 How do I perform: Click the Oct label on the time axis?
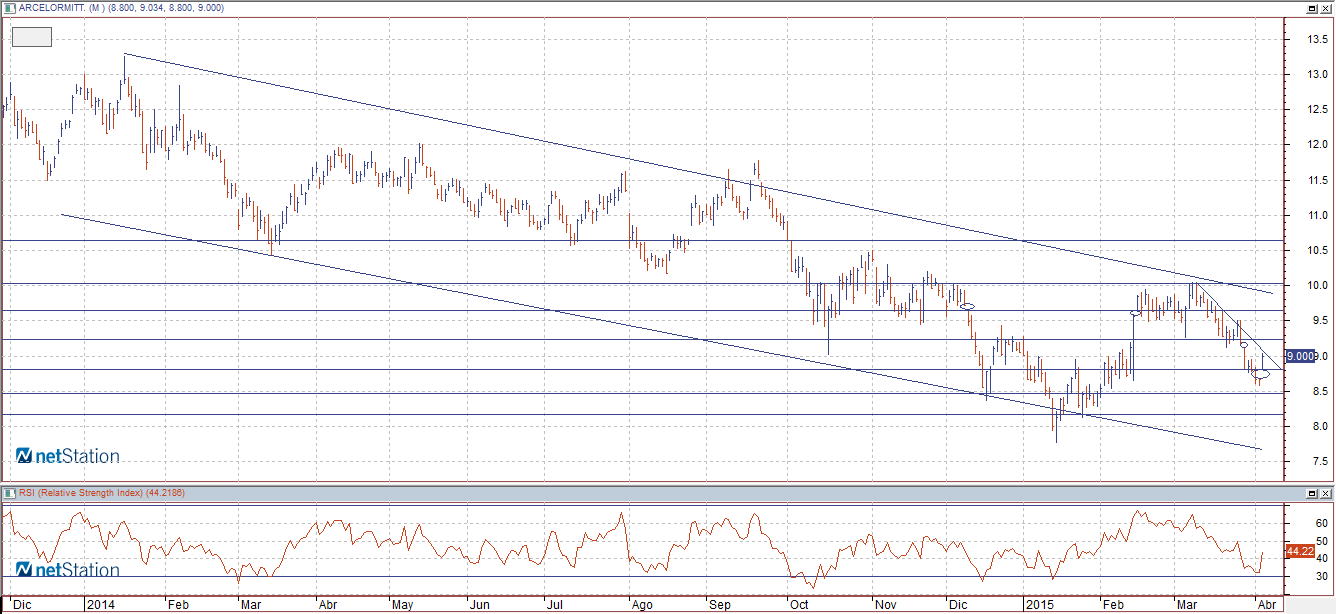pyautogui.click(x=799, y=605)
